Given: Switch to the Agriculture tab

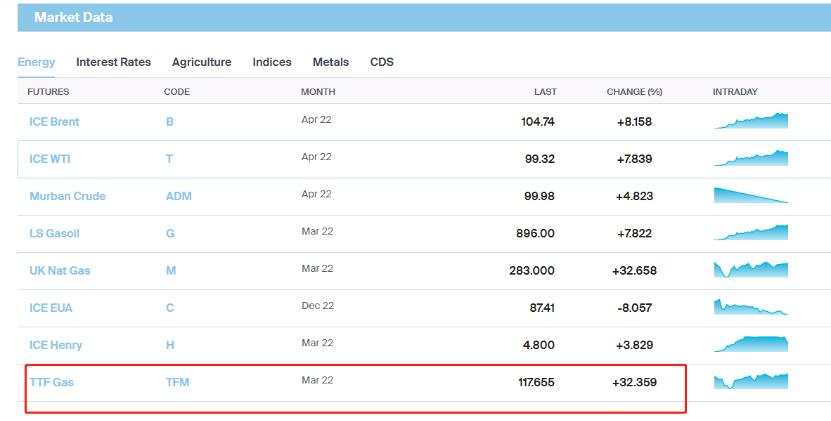Looking at the screenshot, I should coord(201,62).
